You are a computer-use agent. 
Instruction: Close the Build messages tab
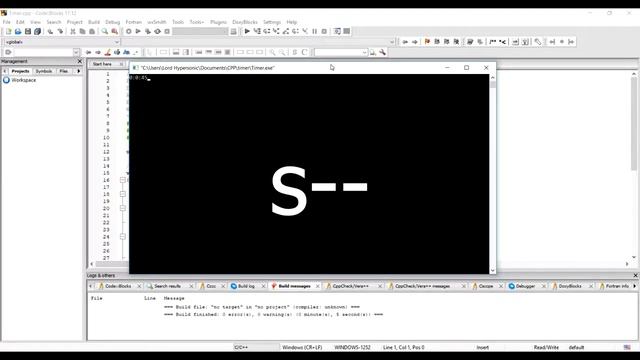pyautogui.click(x=318, y=286)
